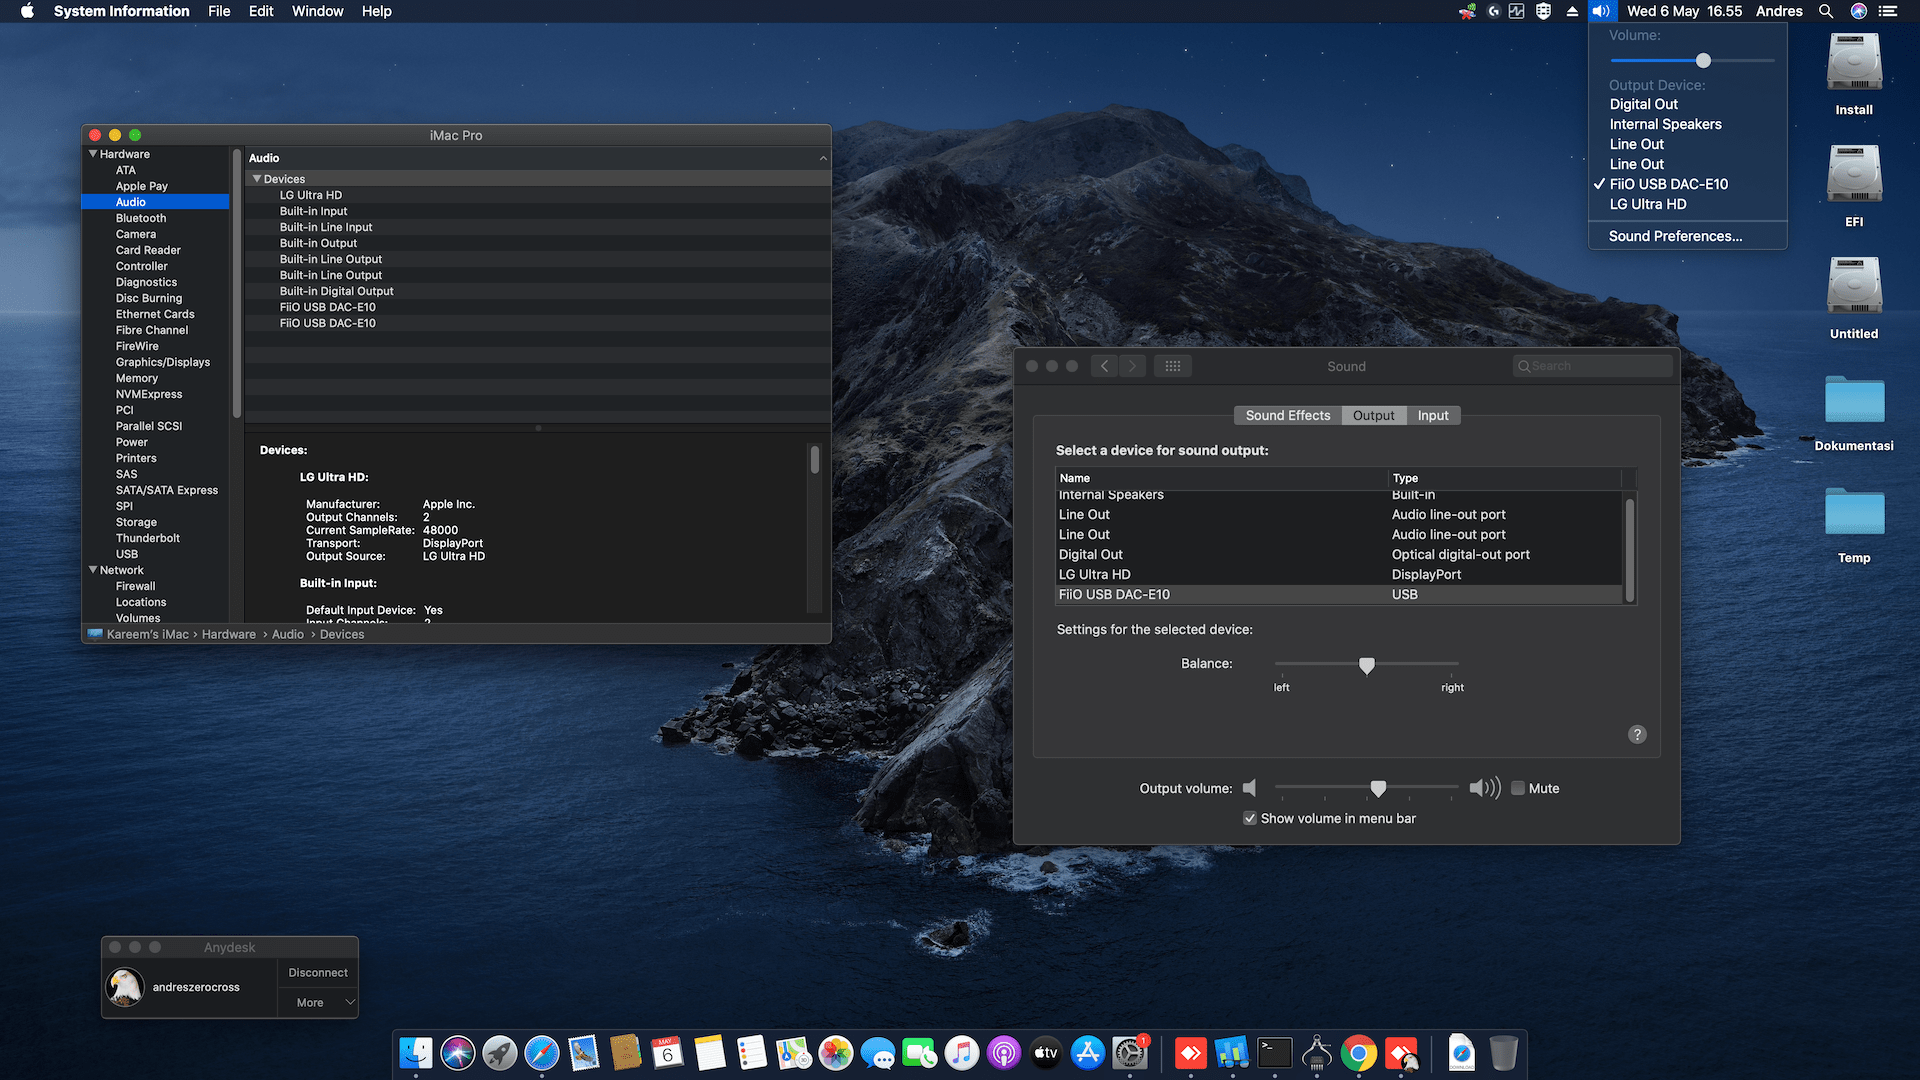Collapse the Devices disclosure triangle
This screenshot has height=1080, width=1920.
tap(257, 179)
